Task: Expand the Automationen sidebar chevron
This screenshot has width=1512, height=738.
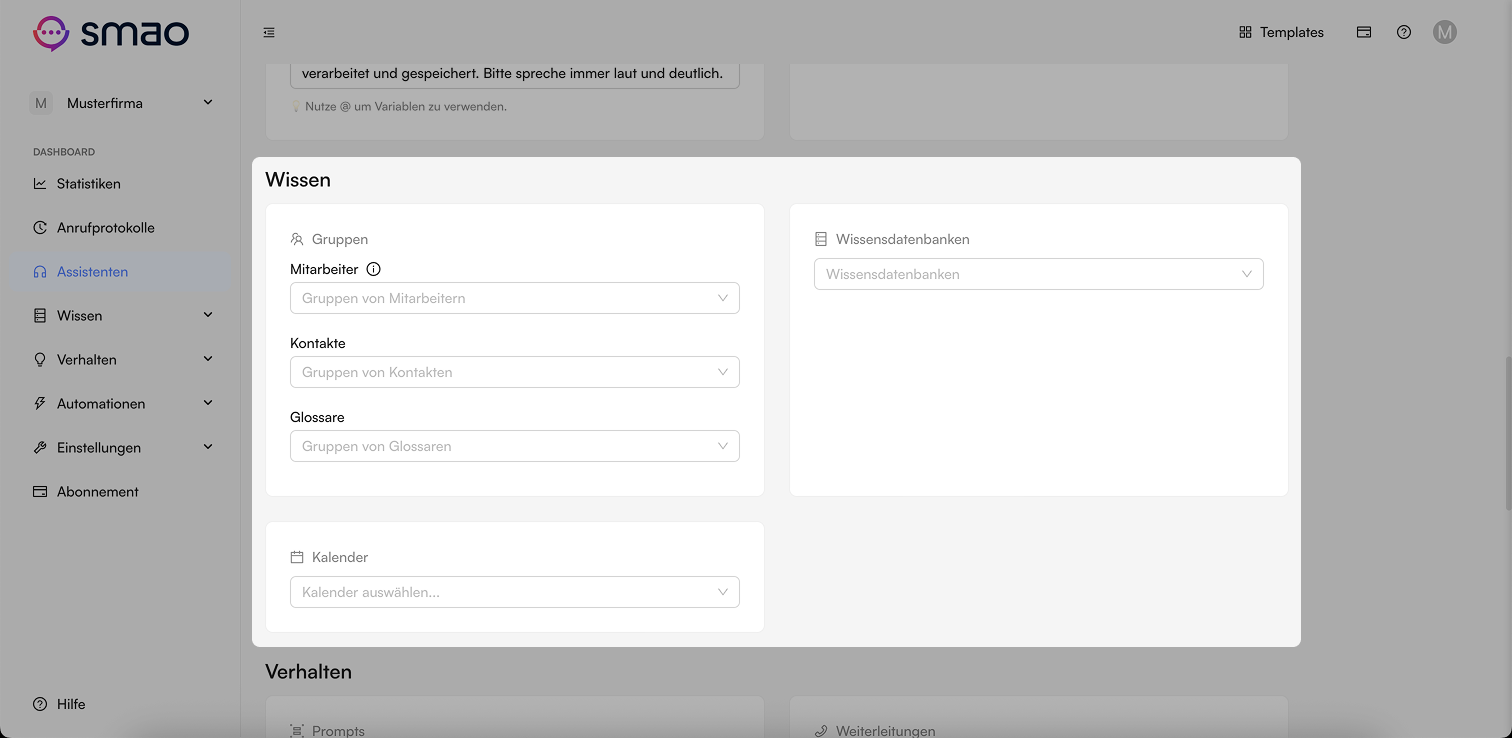Action: coord(208,403)
